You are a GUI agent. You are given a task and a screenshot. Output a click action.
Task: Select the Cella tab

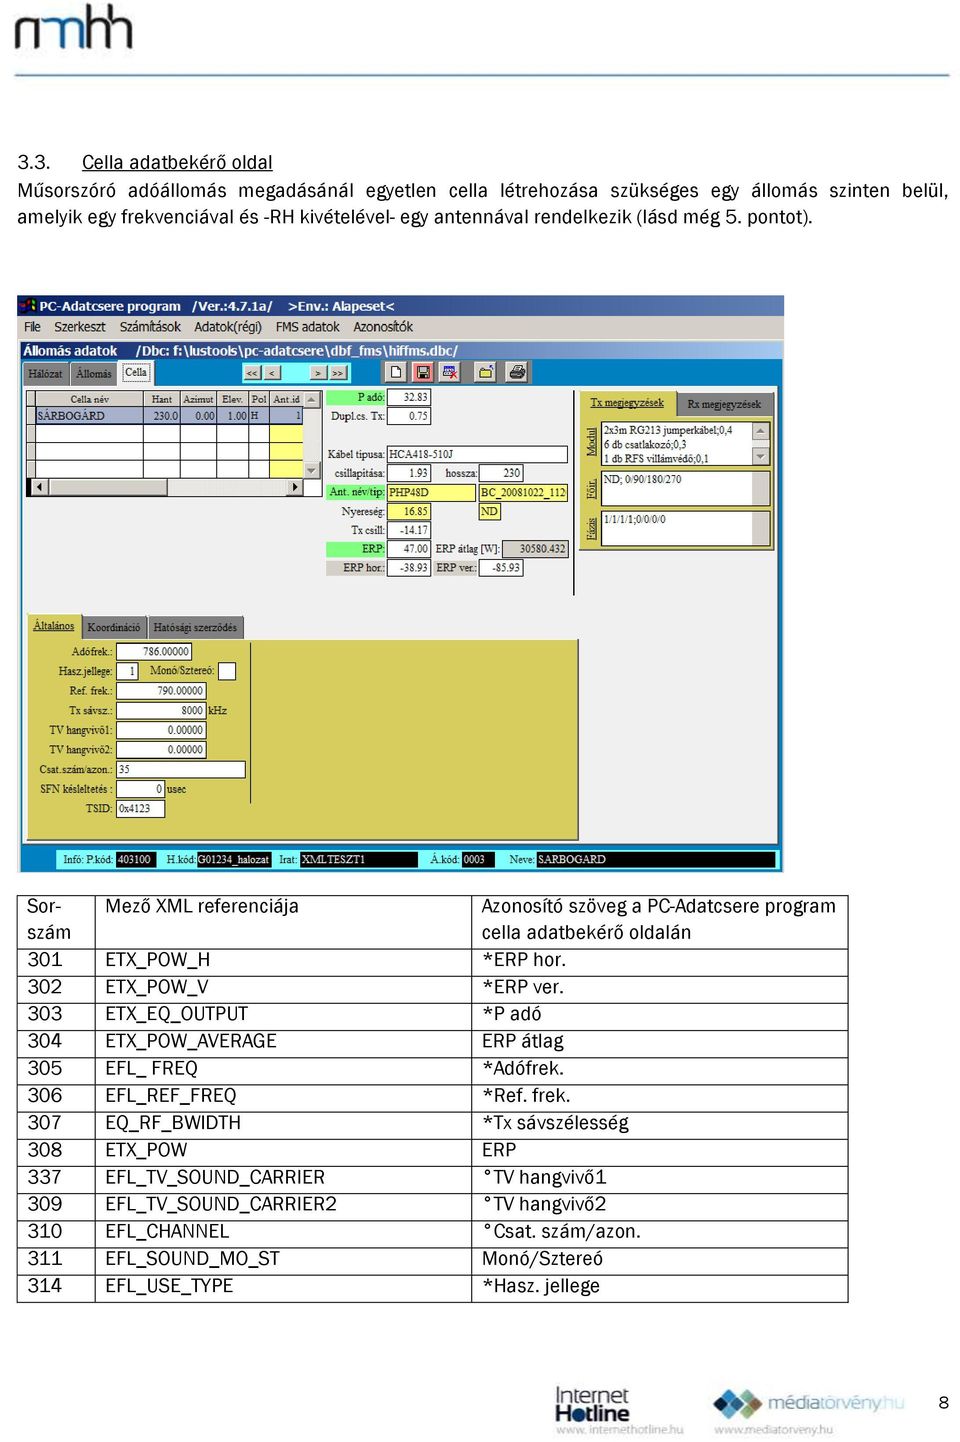click(136, 373)
